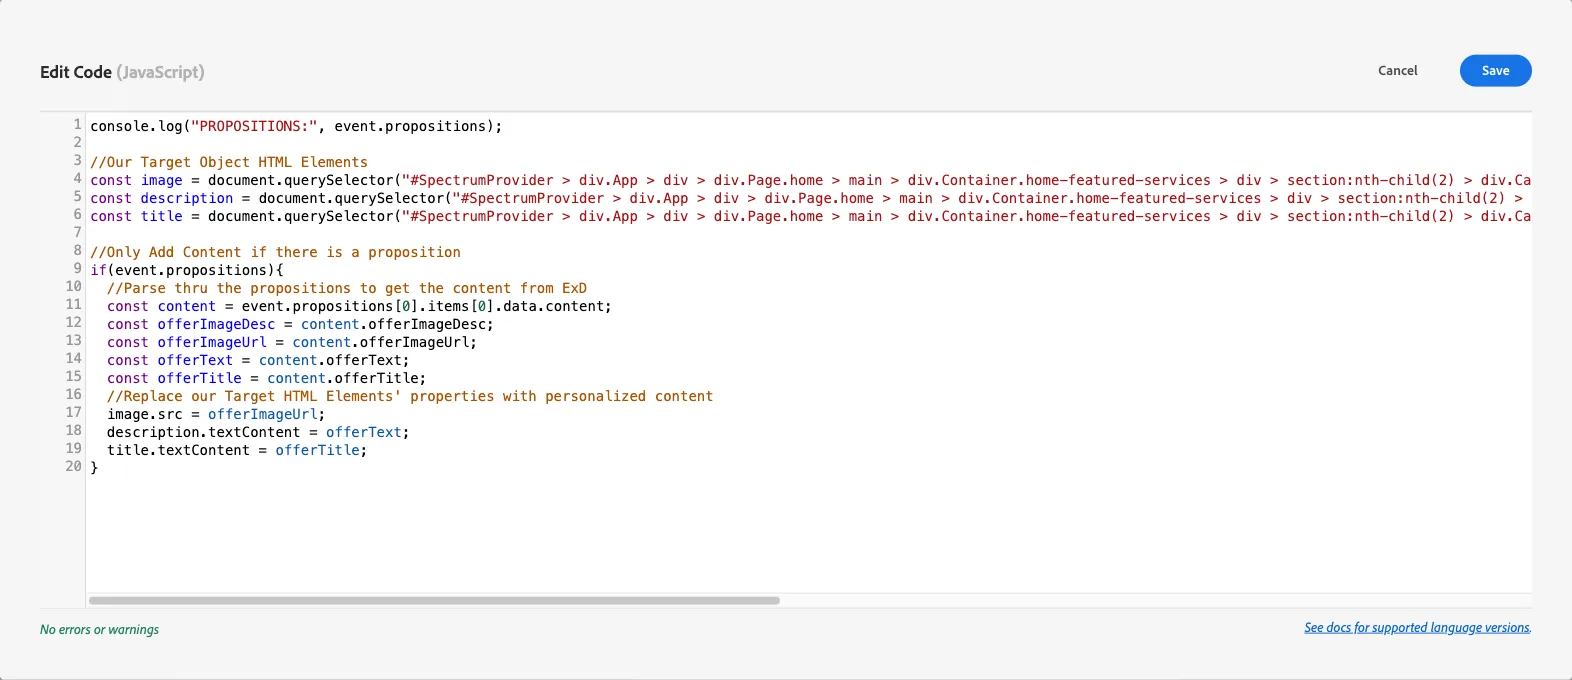Click line number 20 in the gutter
Image resolution: width=1572 pixels, height=680 pixels.
click(x=73, y=466)
